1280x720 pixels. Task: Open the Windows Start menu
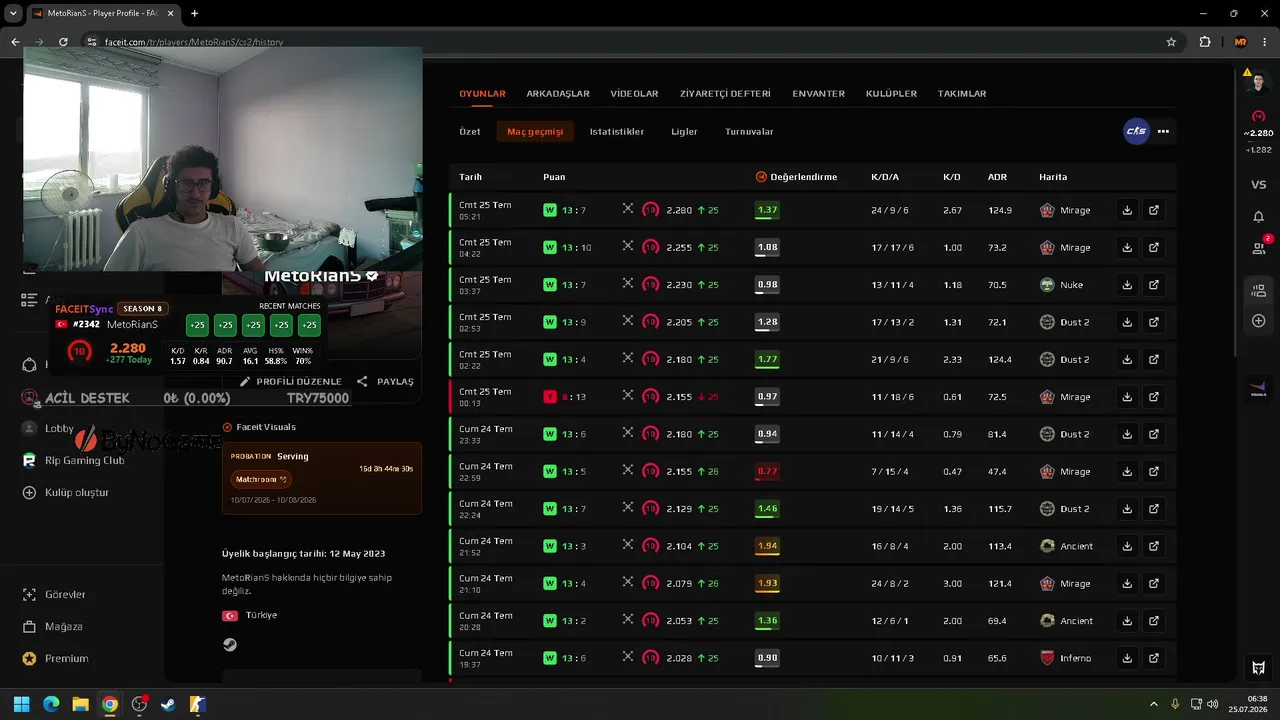point(21,704)
